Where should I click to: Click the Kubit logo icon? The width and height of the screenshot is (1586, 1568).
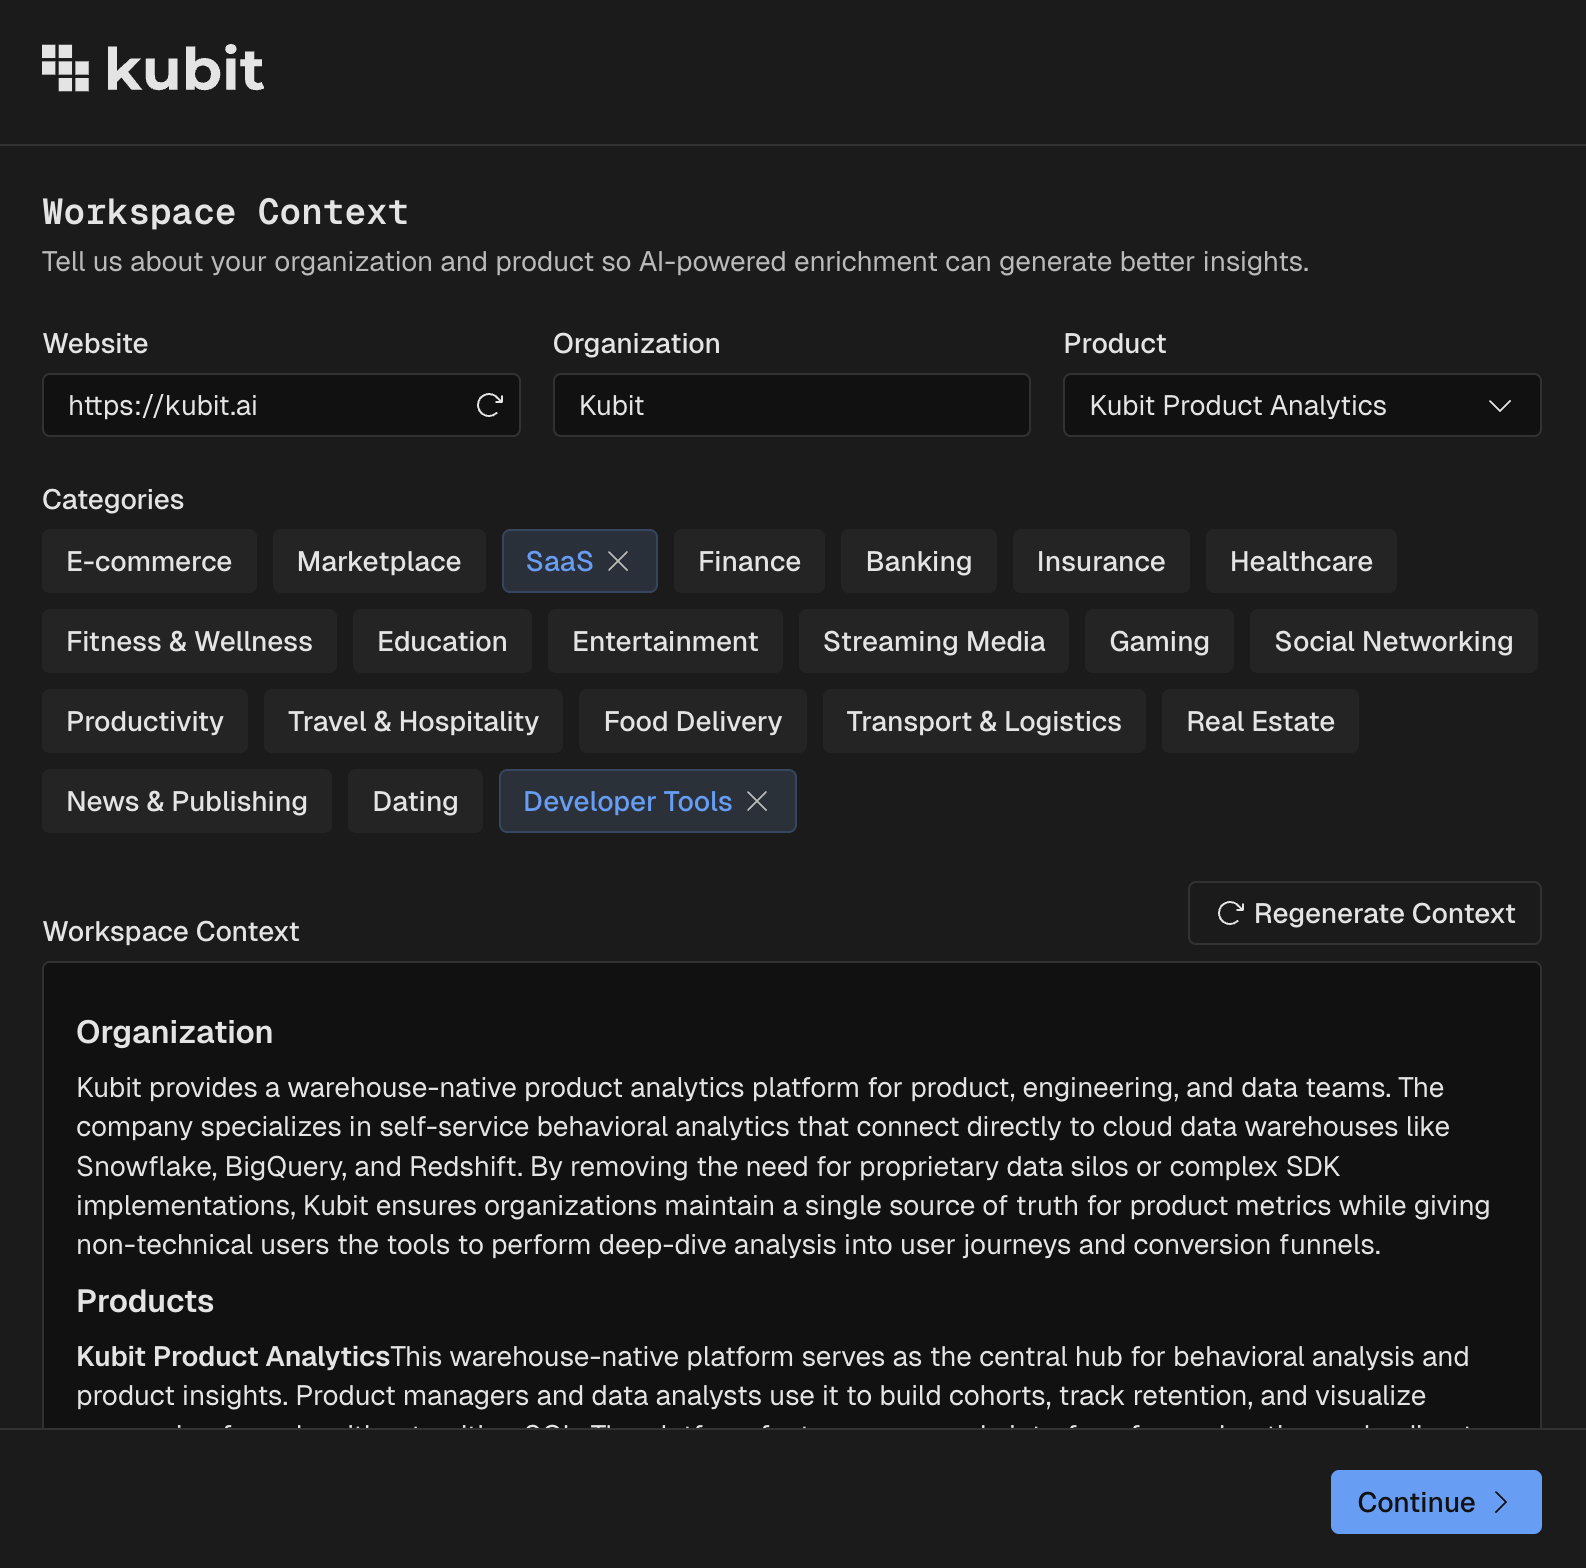pyautogui.click(x=66, y=68)
